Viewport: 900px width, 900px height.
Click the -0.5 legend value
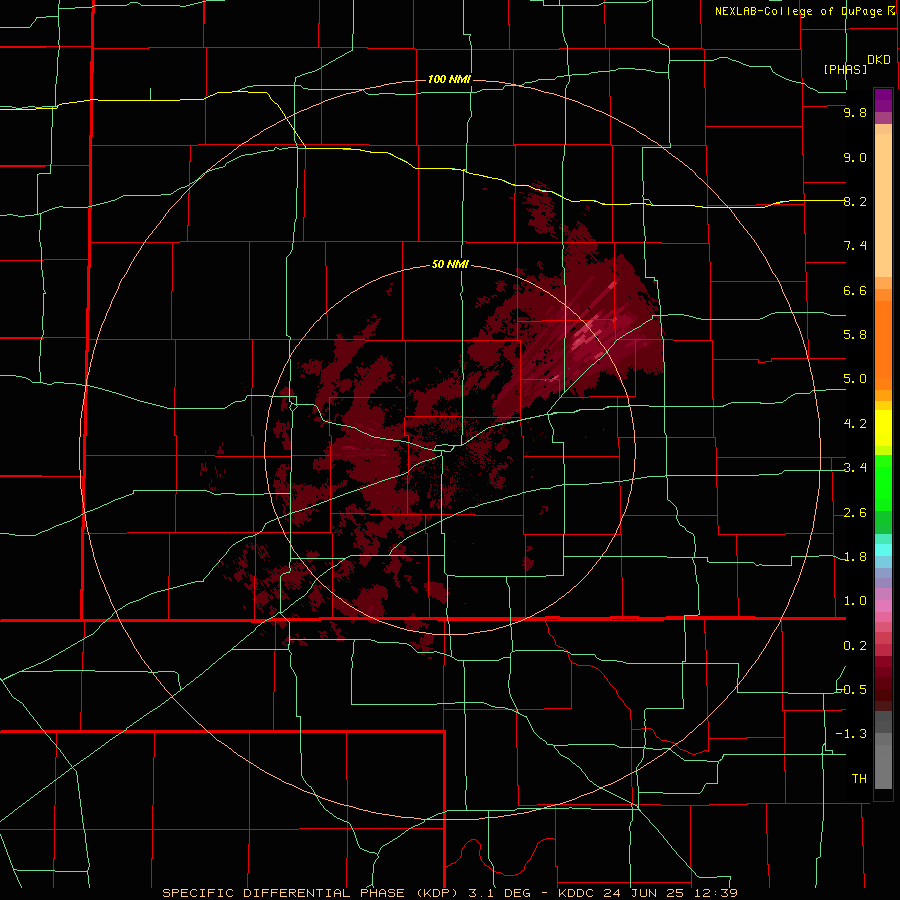coord(852,690)
